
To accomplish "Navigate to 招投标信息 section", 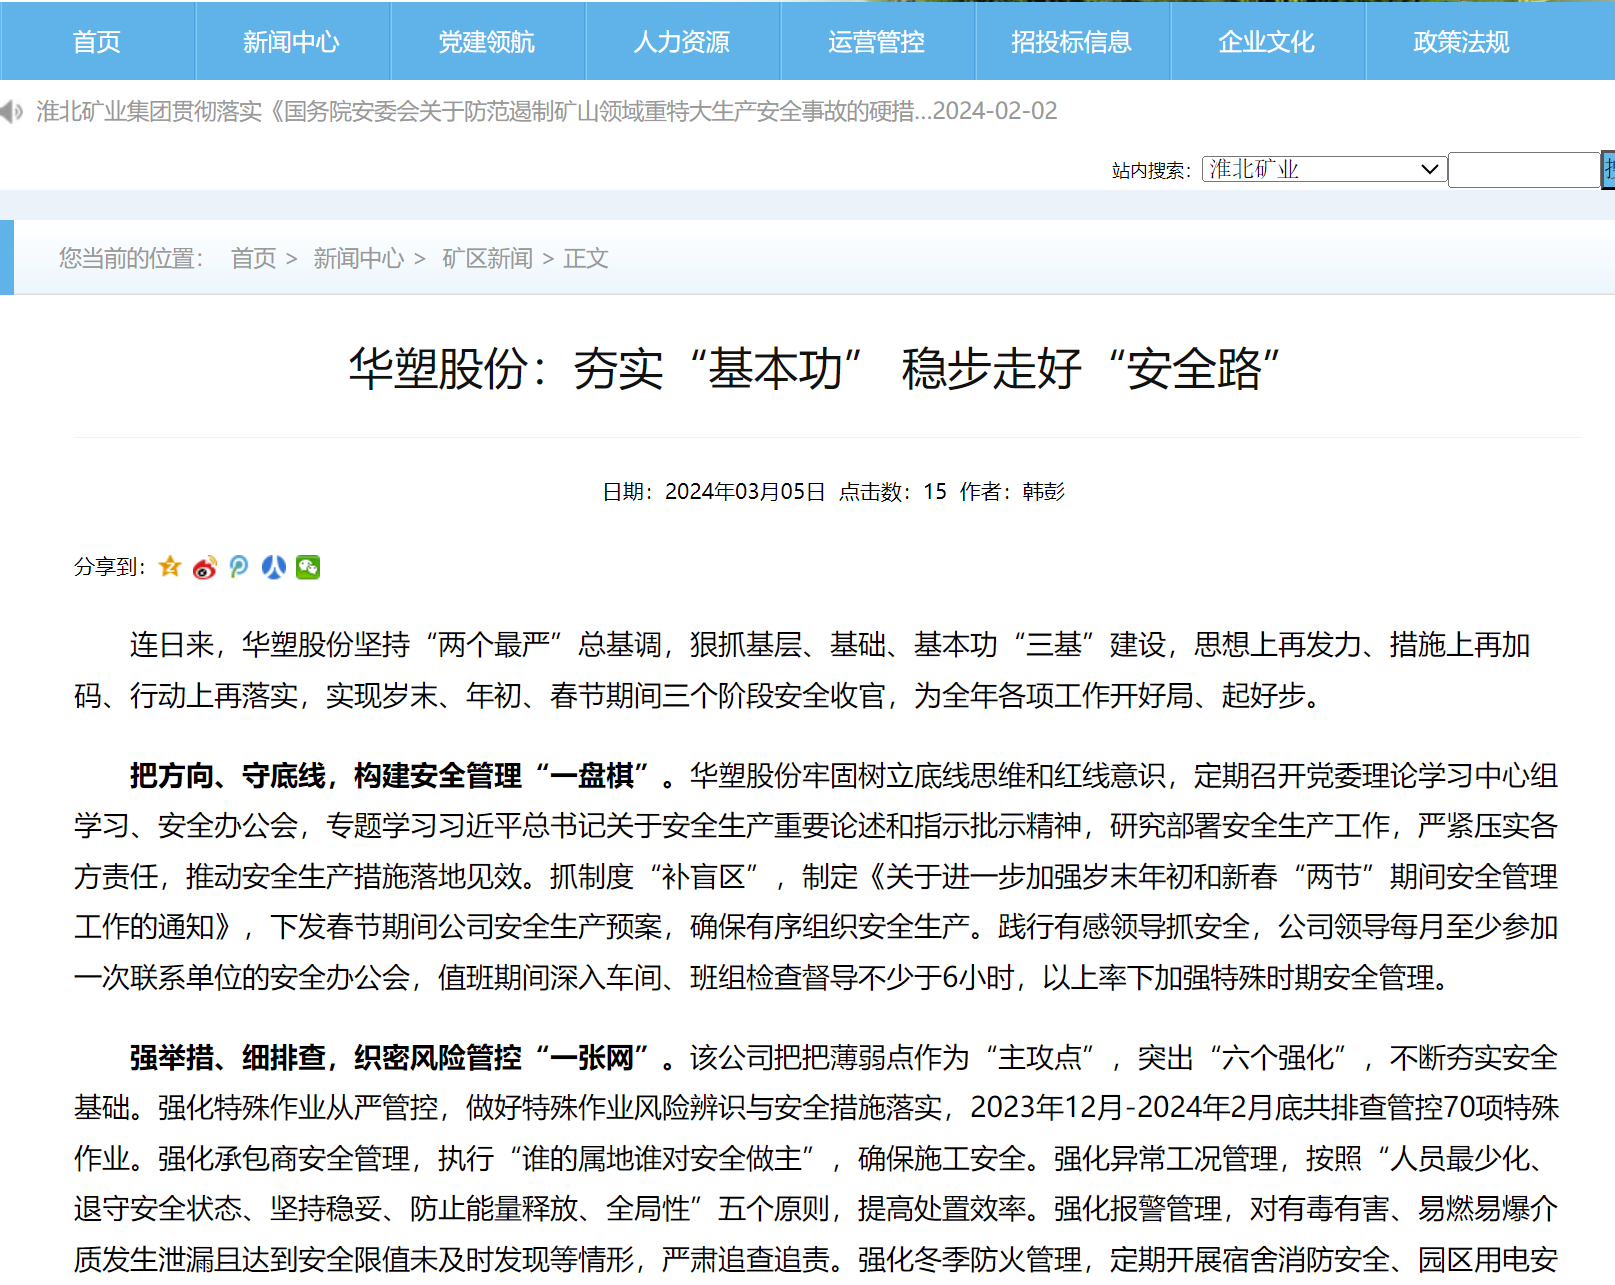I will coord(1071,42).
